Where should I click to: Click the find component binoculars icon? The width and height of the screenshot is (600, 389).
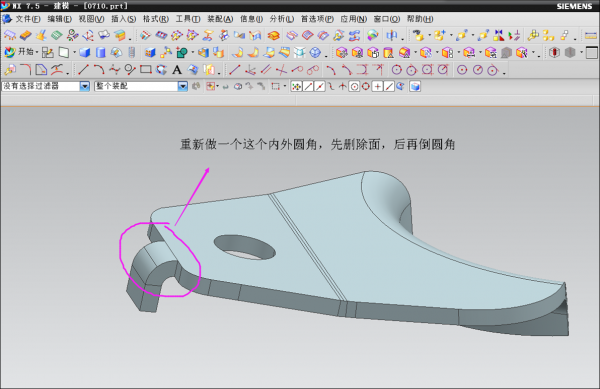click(418, 36)
